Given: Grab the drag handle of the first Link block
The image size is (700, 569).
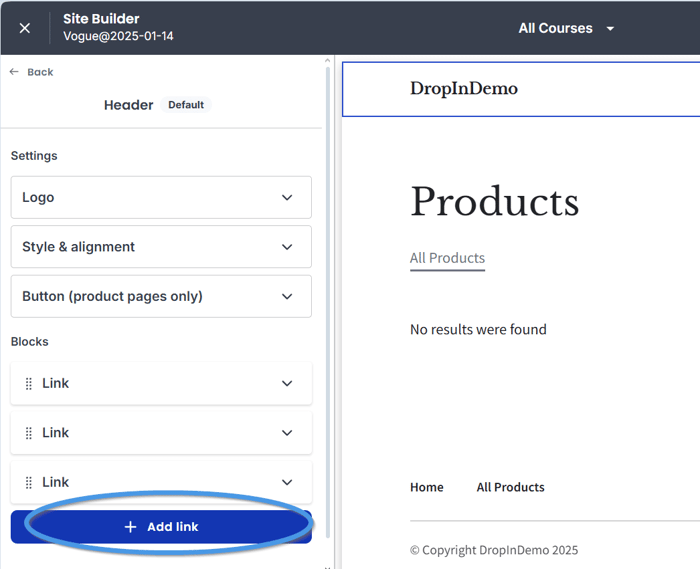Looking at the screenshot, I should tap(29, 384).
